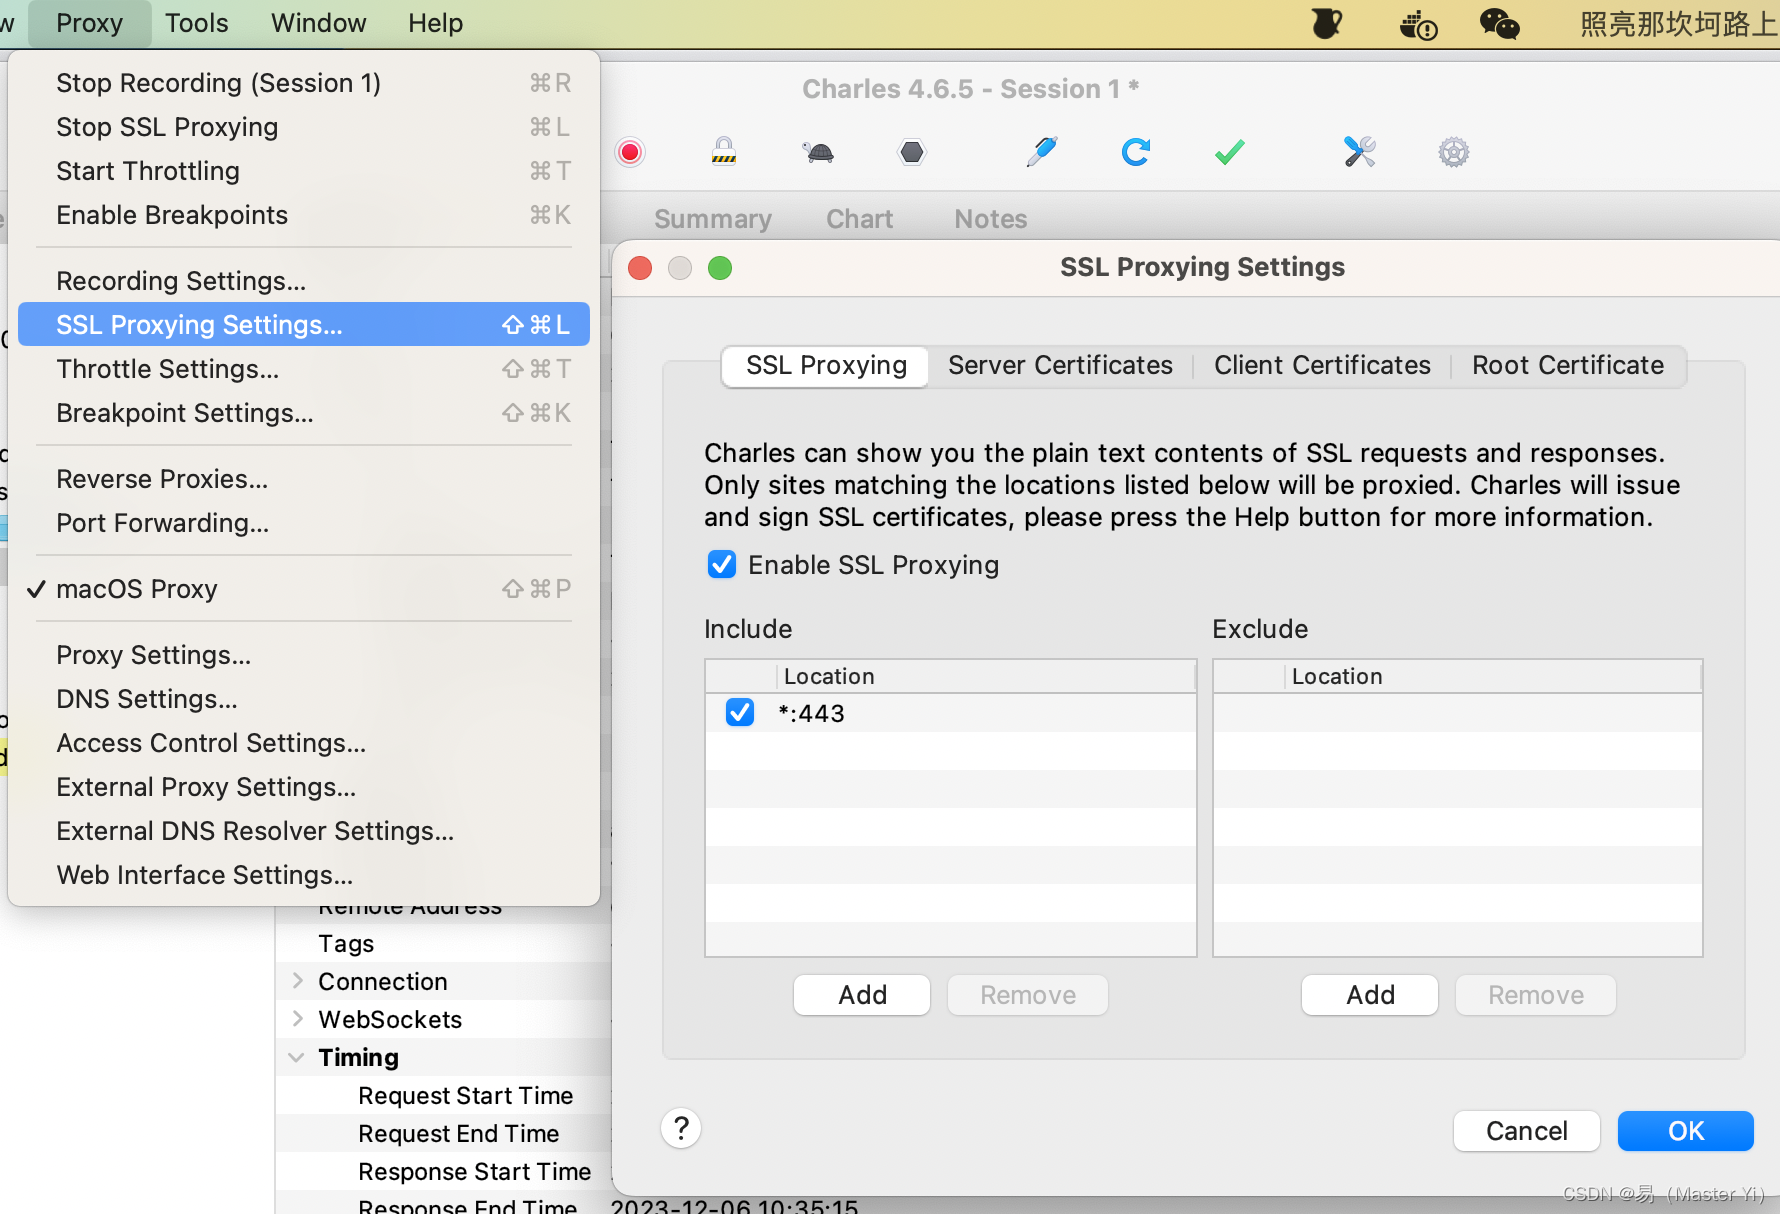1780x1214 pixels.
Task: Click the Charles jug menu bar icon
Action: pos(1326,23)
